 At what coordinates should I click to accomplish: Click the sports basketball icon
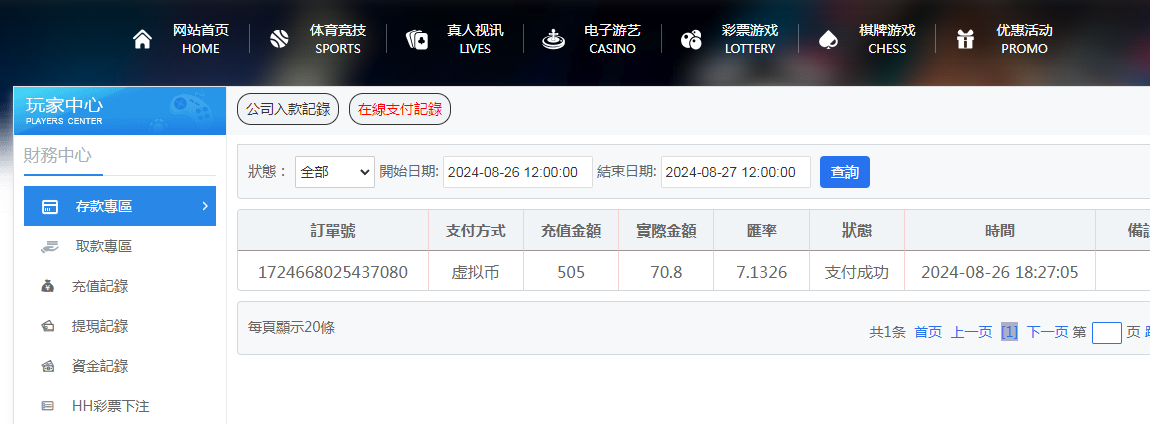click(279, 39)
